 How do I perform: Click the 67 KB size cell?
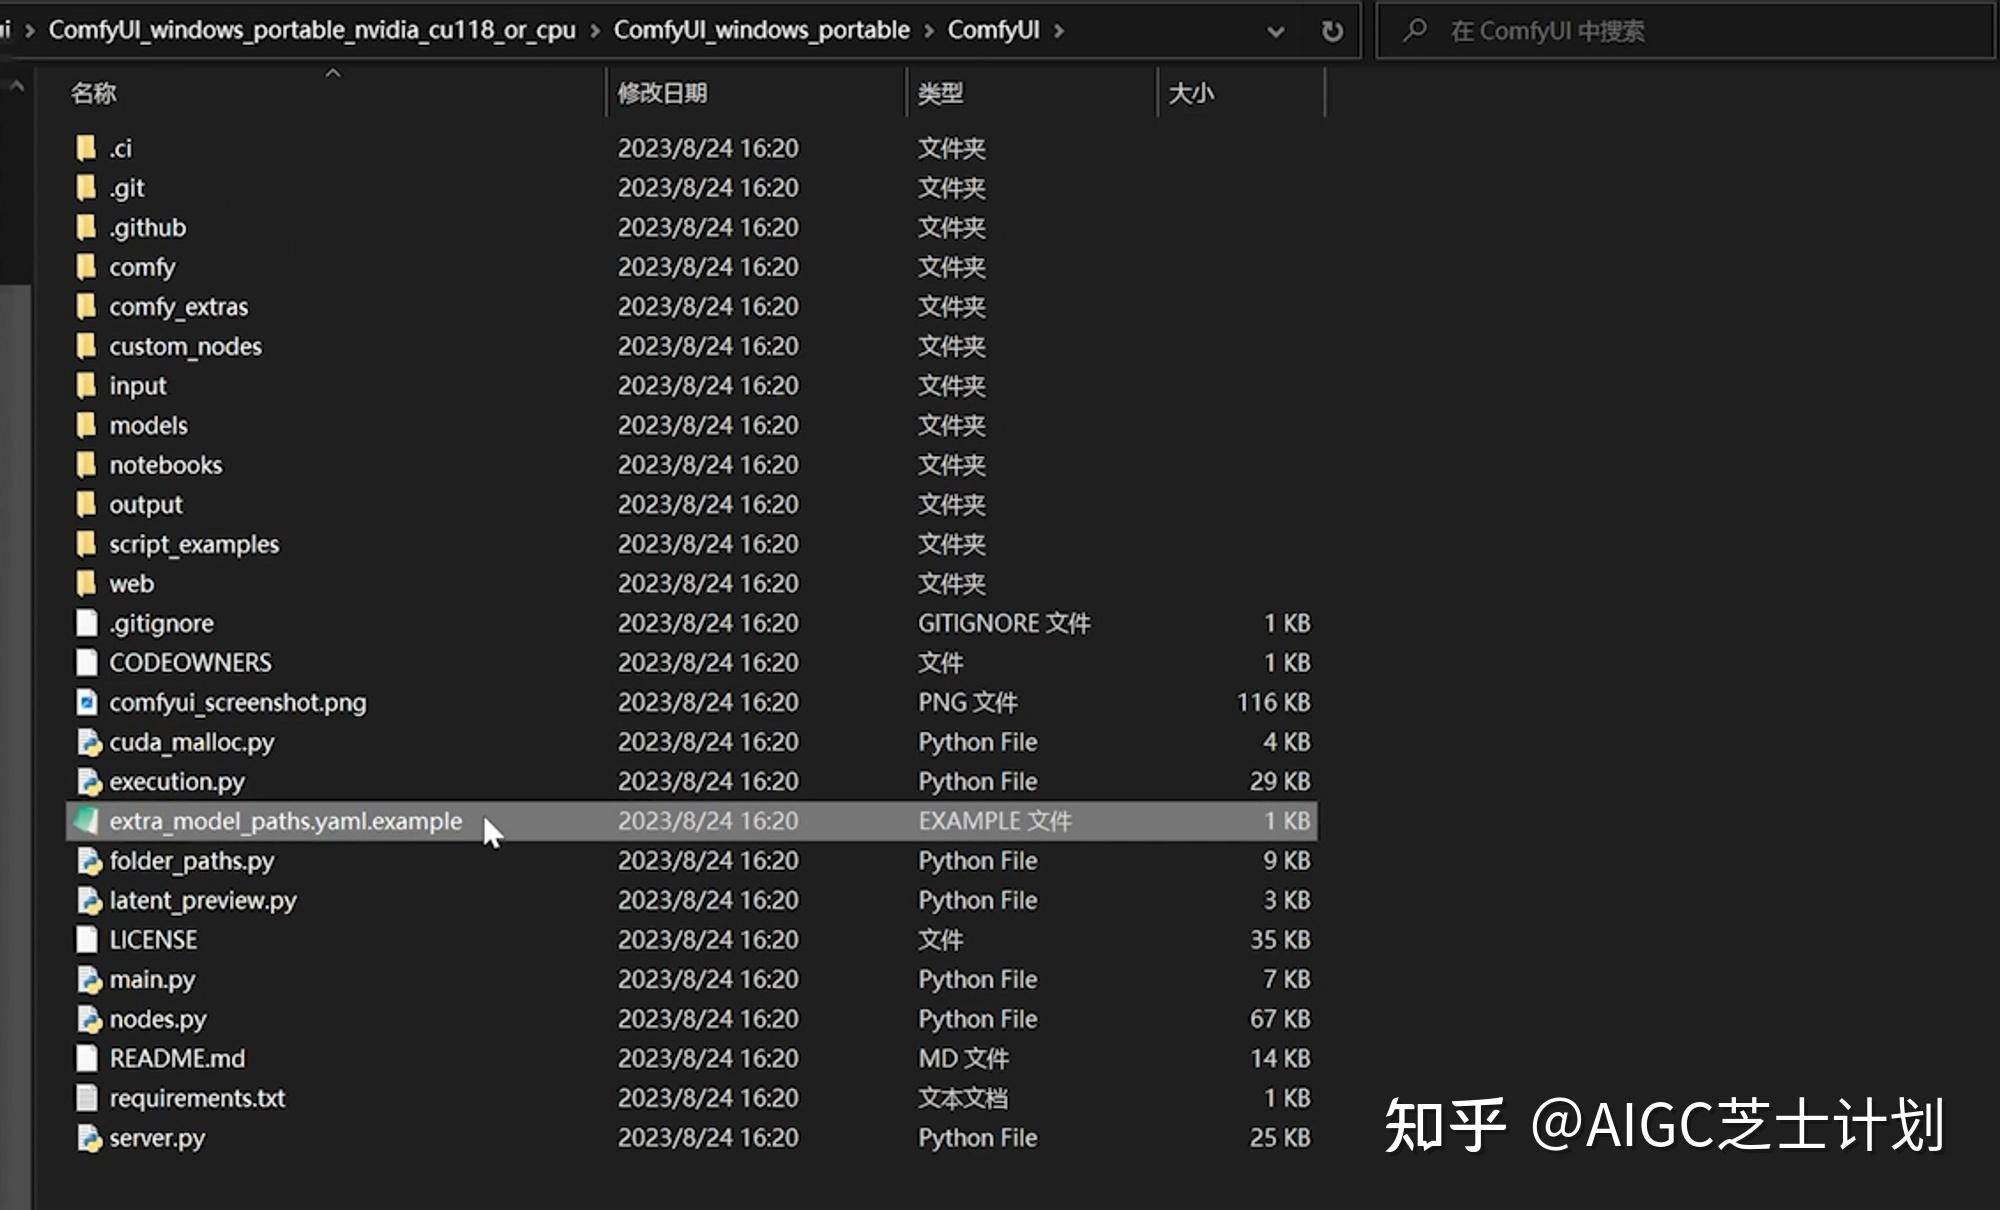click(x=1280, y=1019)
